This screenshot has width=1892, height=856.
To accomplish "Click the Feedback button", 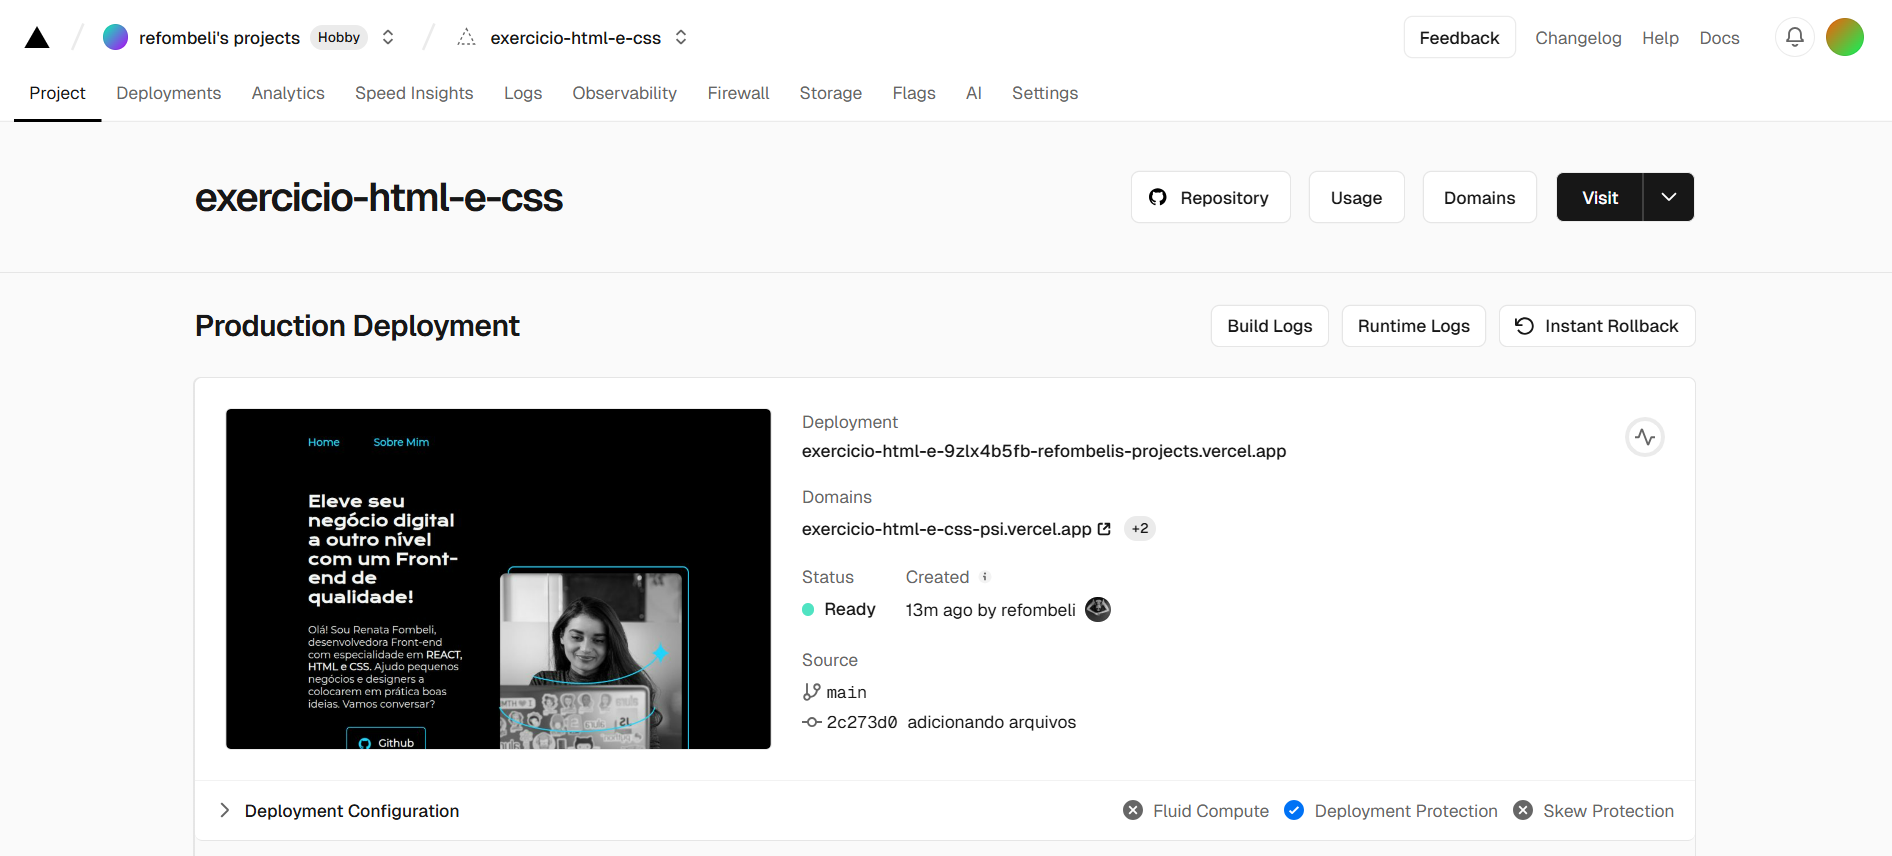I will click(x=1459, y=37).
